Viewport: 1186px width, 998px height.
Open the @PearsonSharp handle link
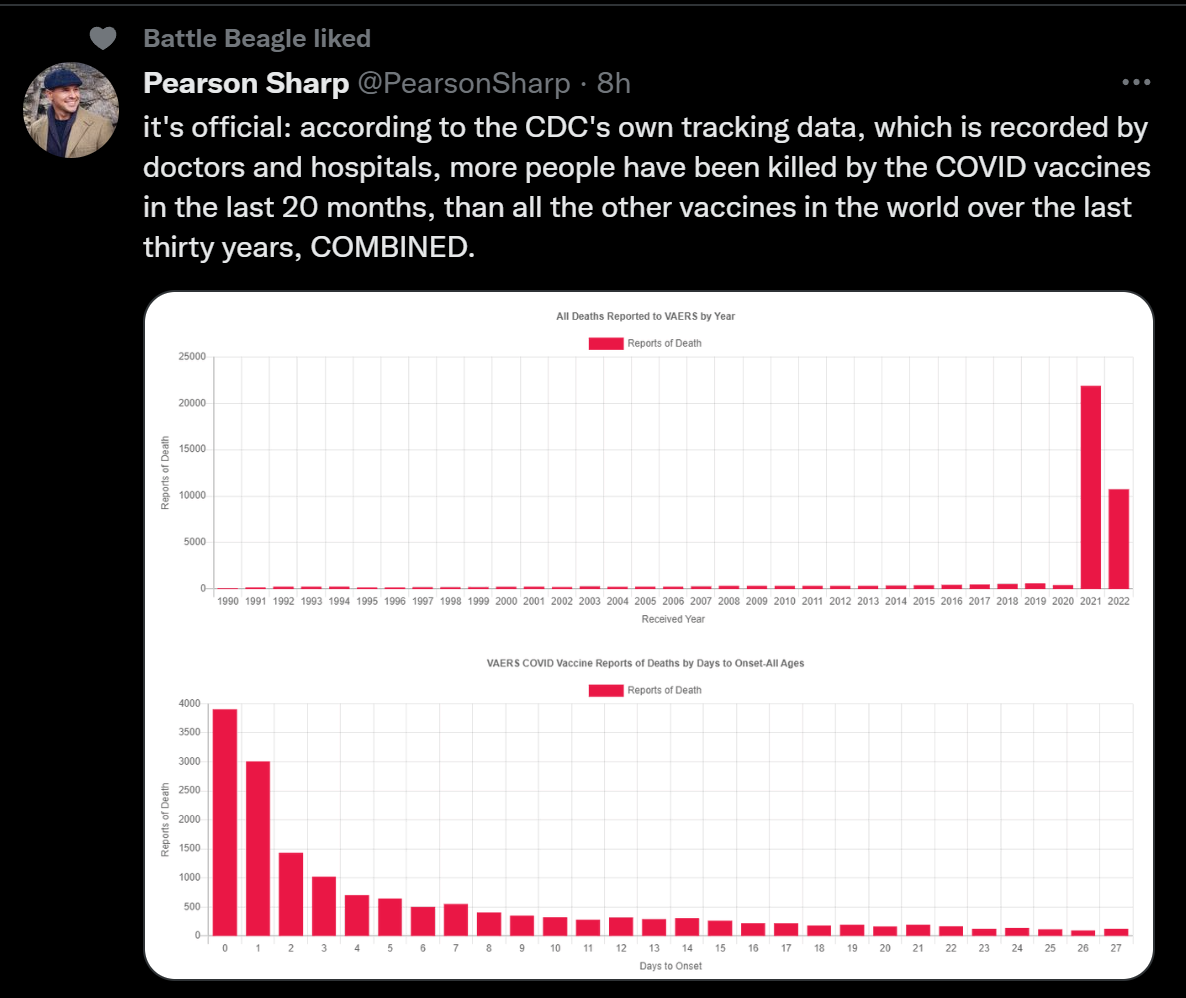tap(464, 83)
